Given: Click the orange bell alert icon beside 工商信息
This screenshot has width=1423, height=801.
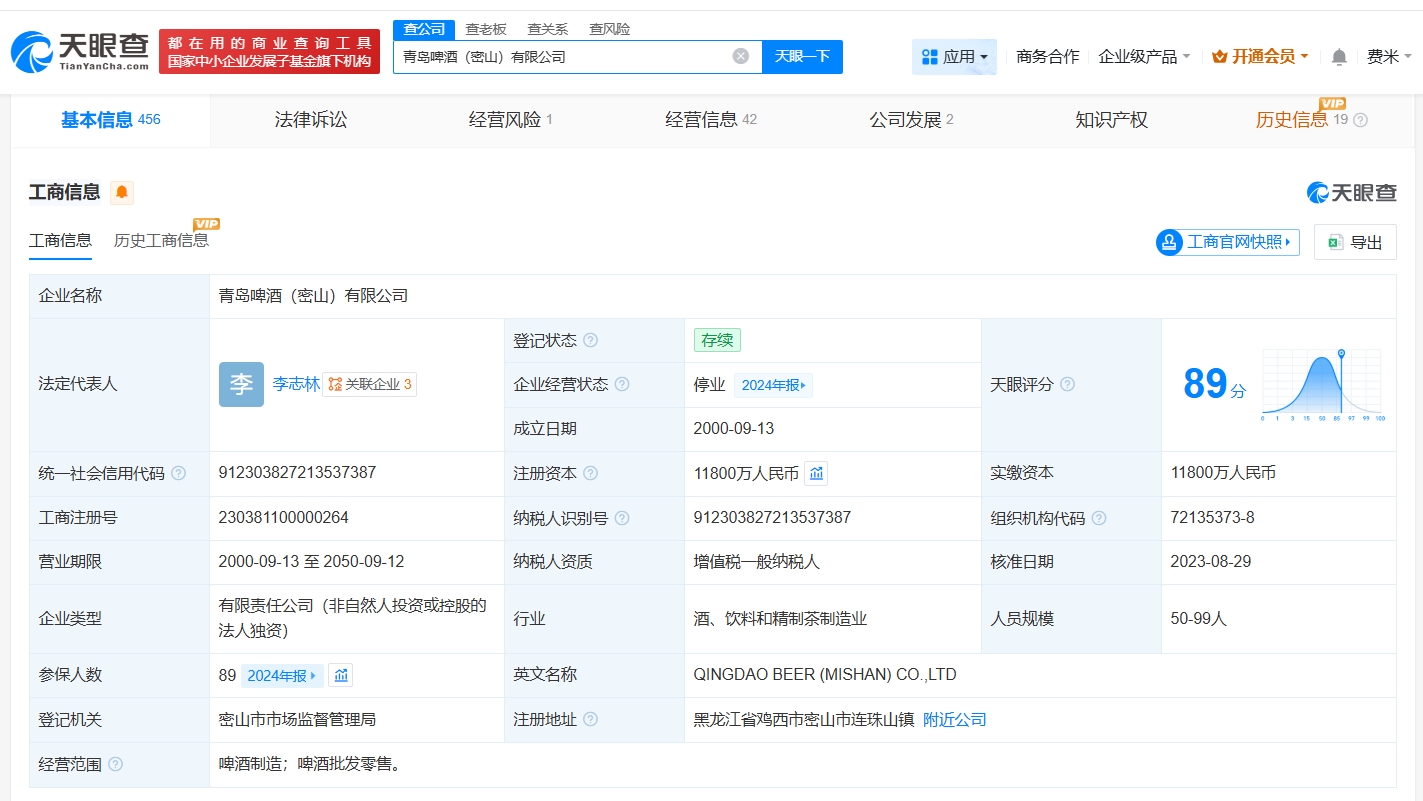Looking at the screenshot, I should pyautogui.click(x=122, y=192).
